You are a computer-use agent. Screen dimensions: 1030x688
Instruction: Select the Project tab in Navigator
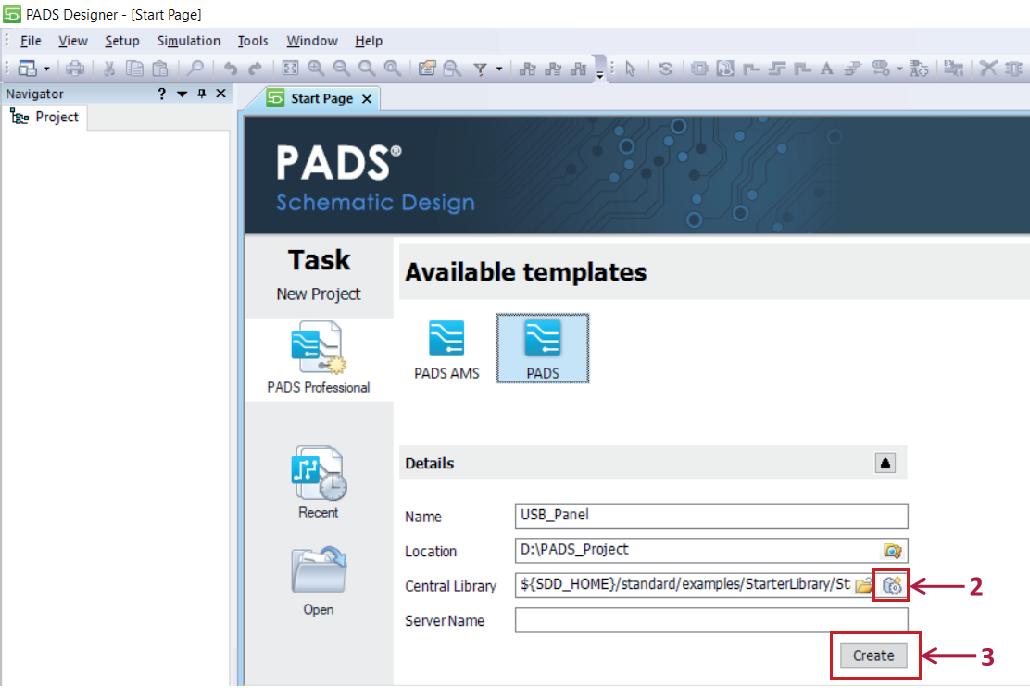pos(45,117)
